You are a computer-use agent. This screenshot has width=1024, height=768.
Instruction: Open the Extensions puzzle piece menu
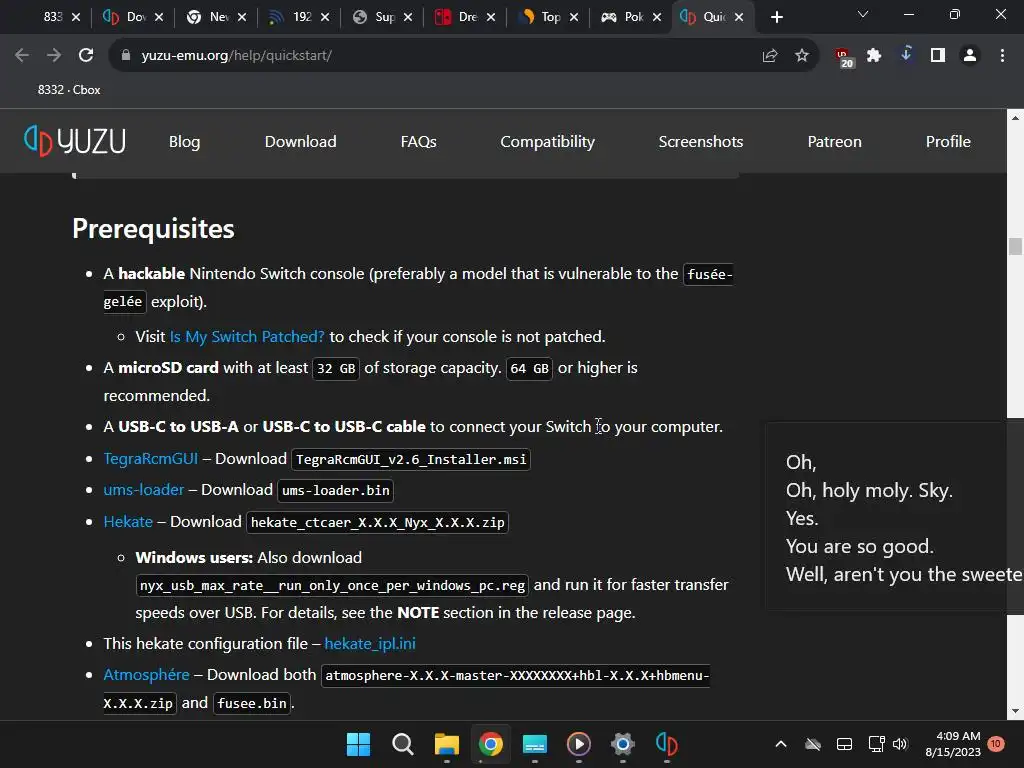874,56
